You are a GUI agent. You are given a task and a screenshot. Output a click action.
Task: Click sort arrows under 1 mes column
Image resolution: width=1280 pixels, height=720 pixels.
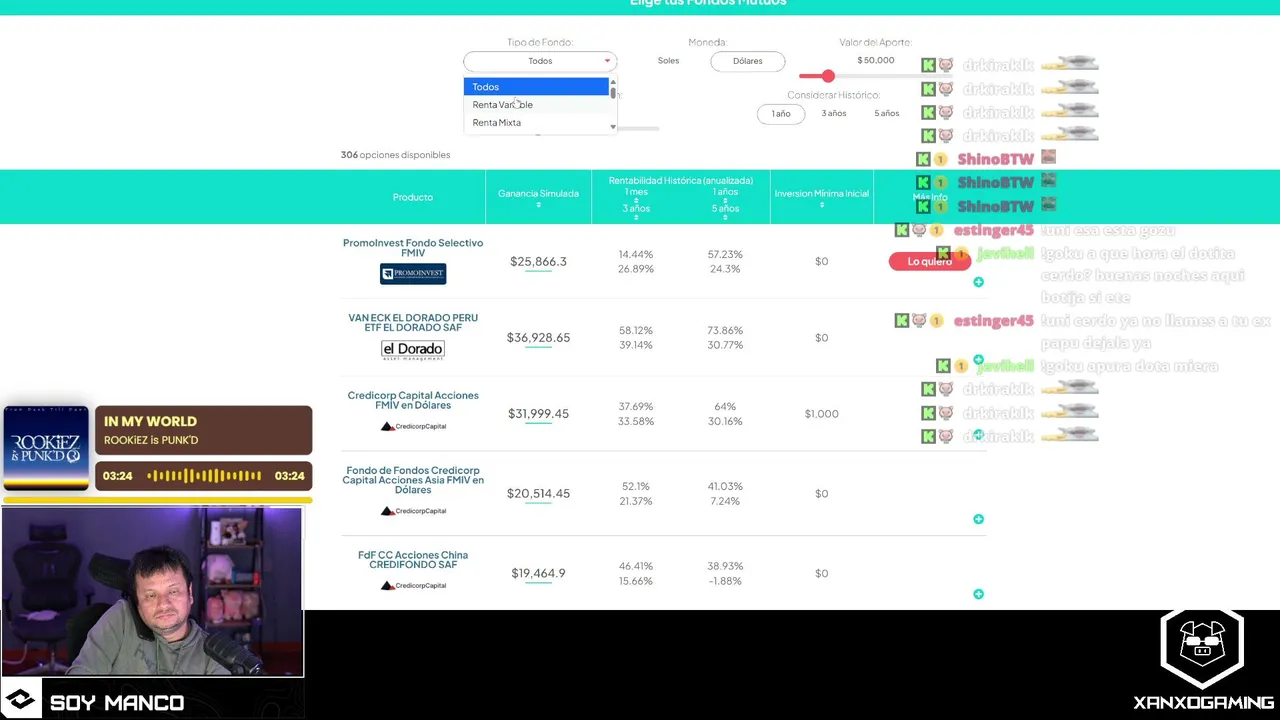(x=636, y=200)
